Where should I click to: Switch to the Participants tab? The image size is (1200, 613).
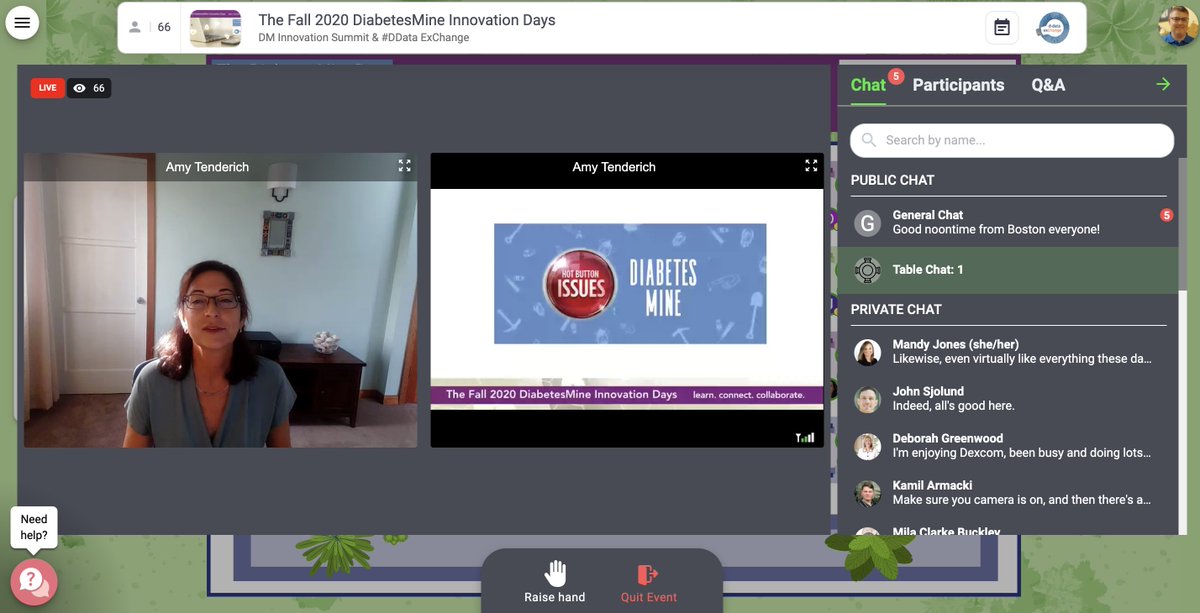coord(957,84)
